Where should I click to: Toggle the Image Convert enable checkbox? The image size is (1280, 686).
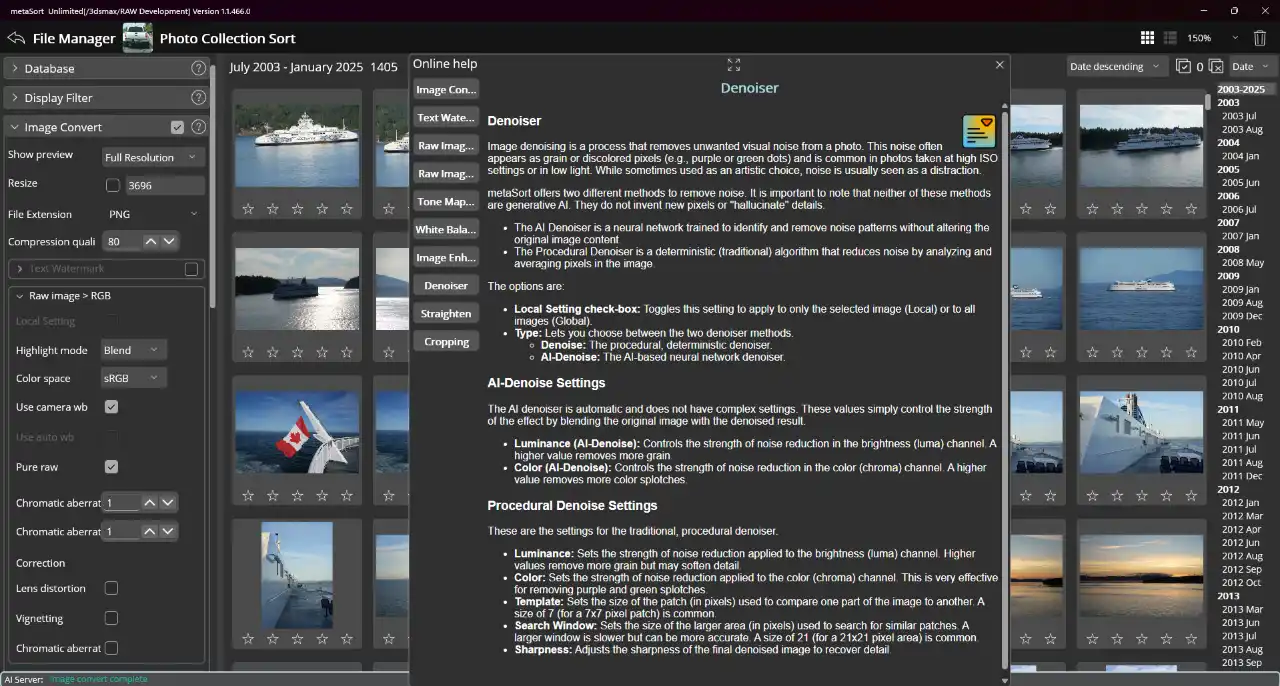point(177,127)
